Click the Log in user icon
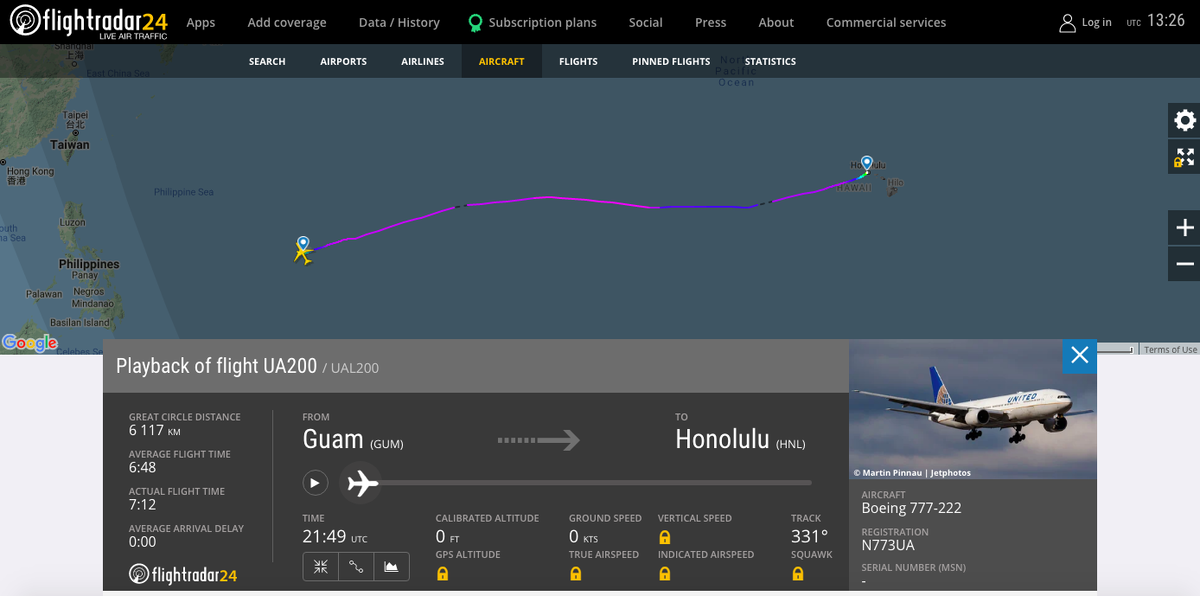 [x=1068, y=22]
